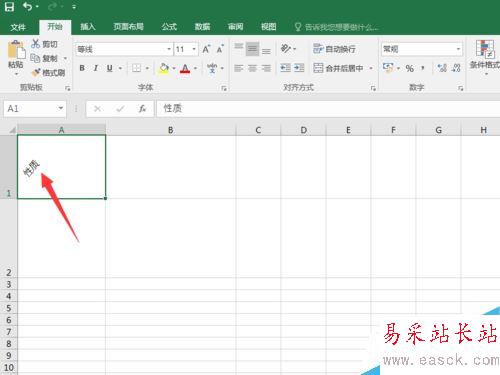Toggle bold formatting
This screenshot has width=500, height=375.
[x=82, y=68]
